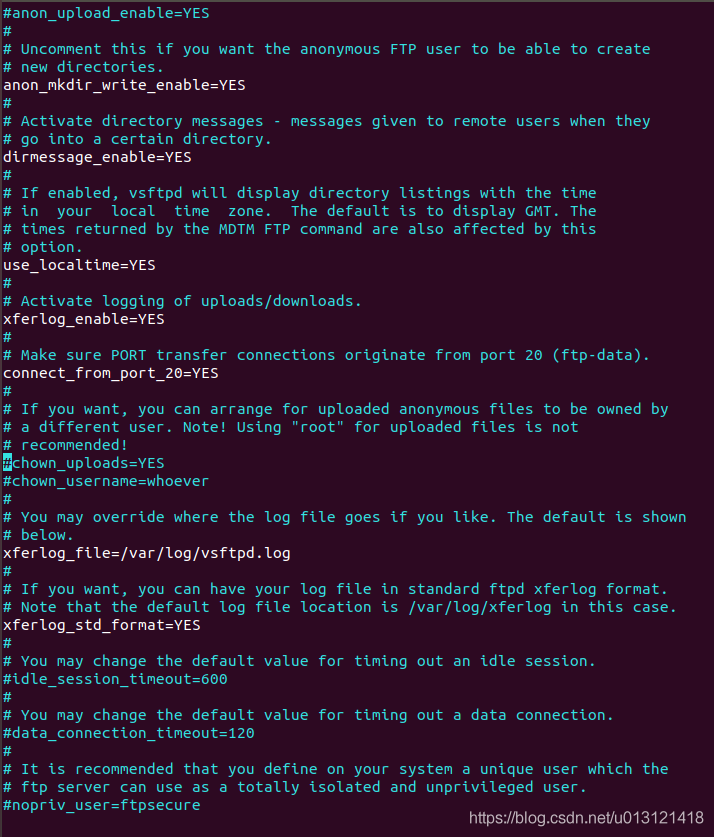Click the xferlog_std_format=YES line

click(102, 625)
